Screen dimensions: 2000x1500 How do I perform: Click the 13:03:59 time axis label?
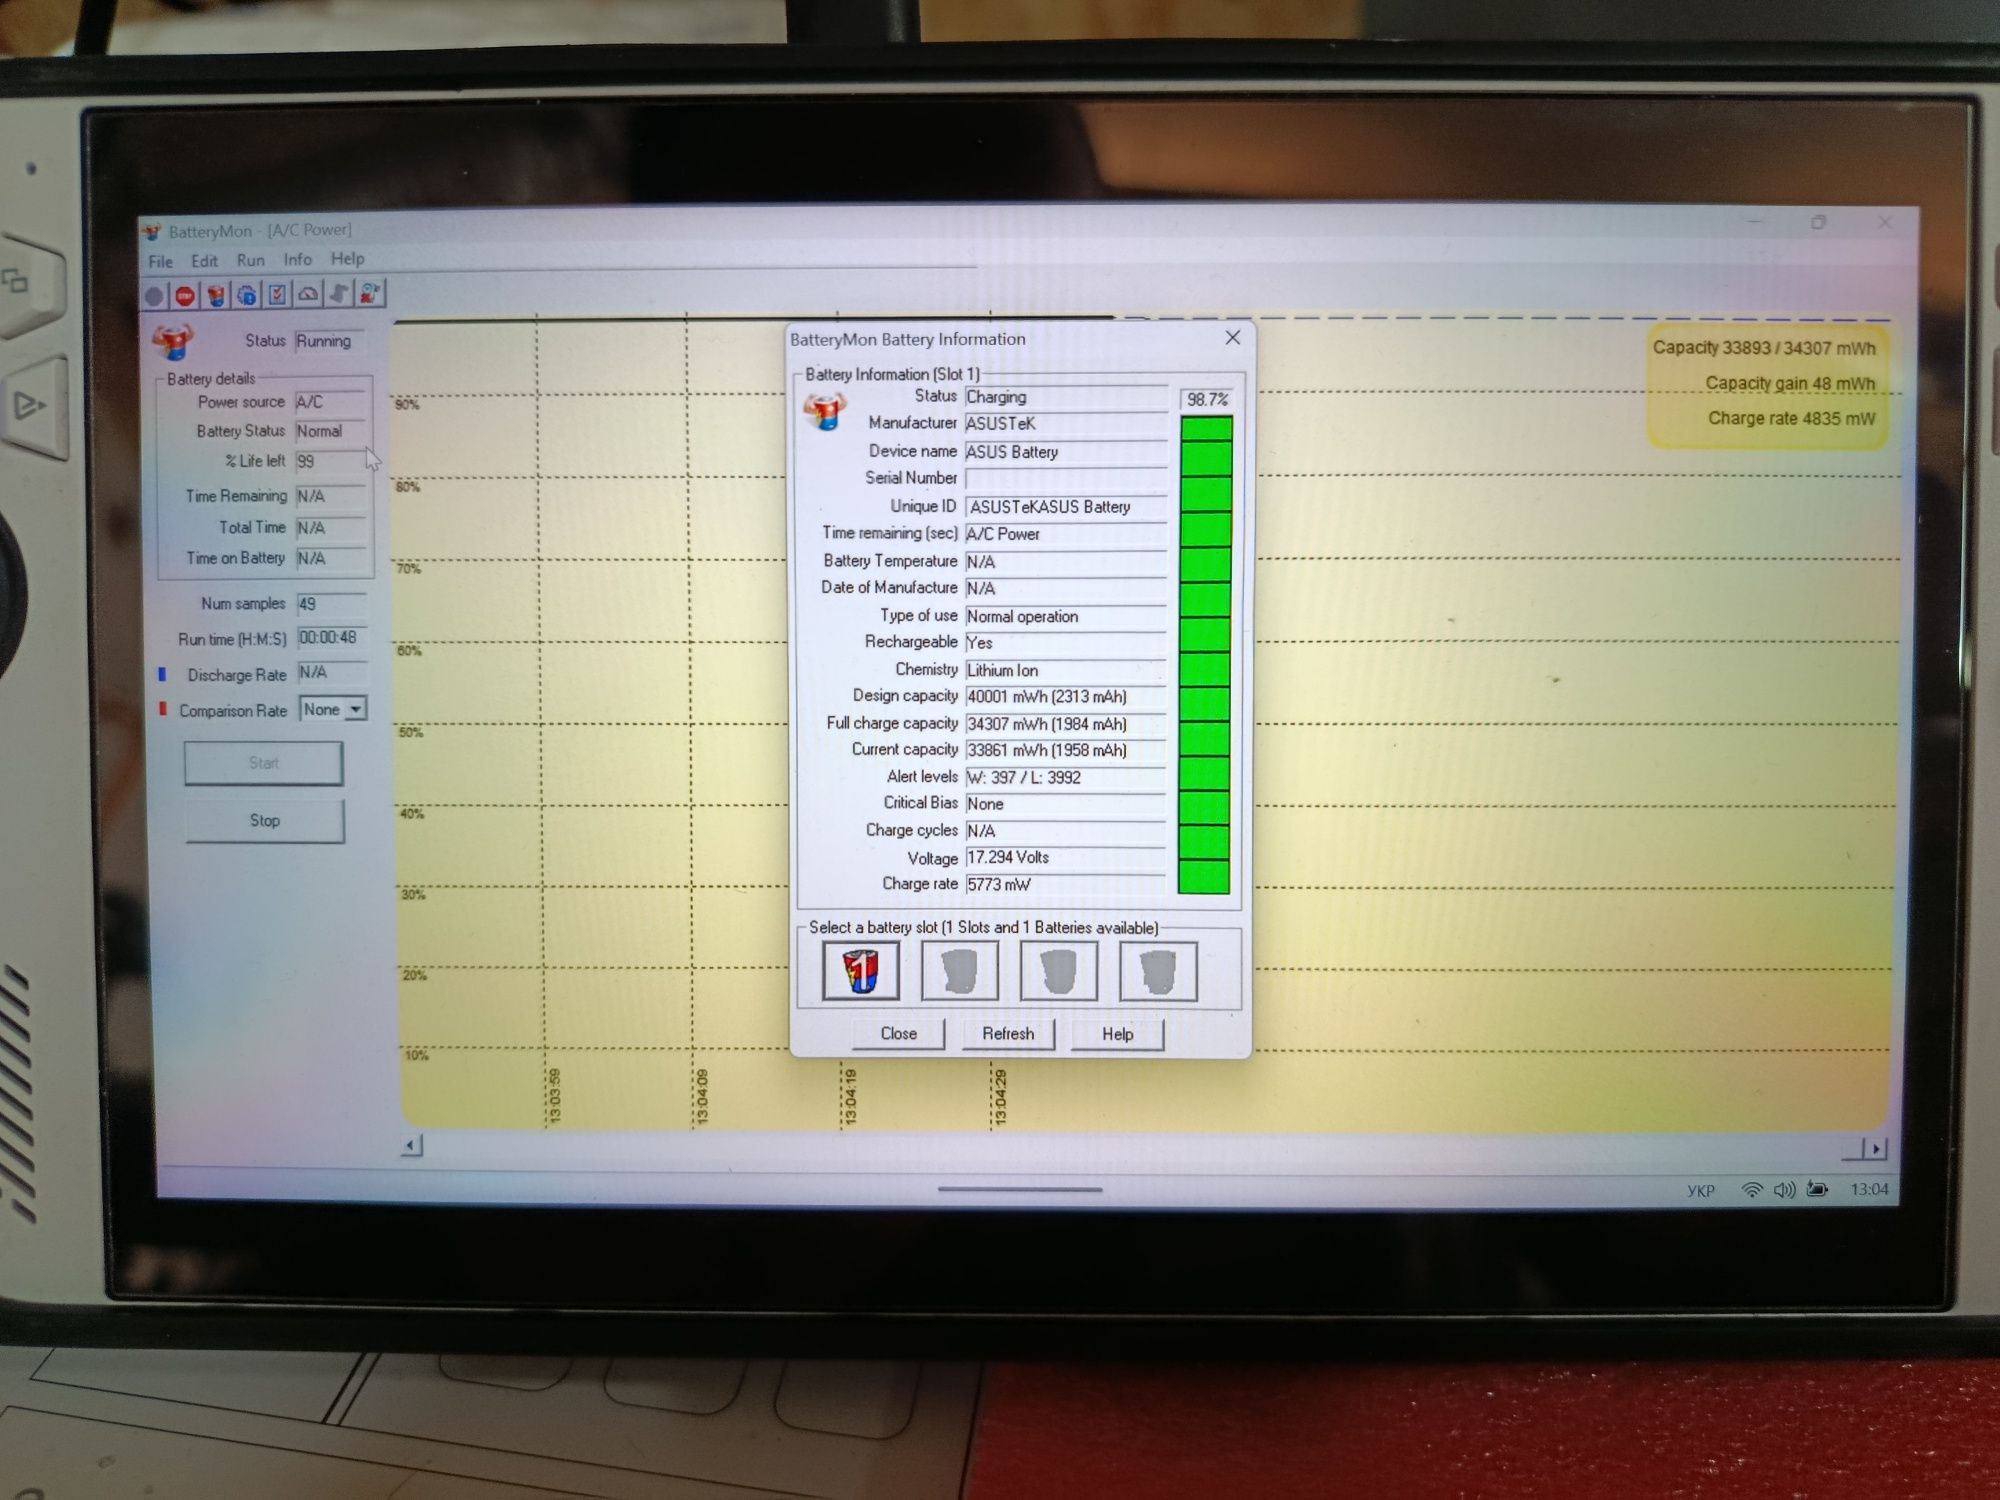point(555,1098)
